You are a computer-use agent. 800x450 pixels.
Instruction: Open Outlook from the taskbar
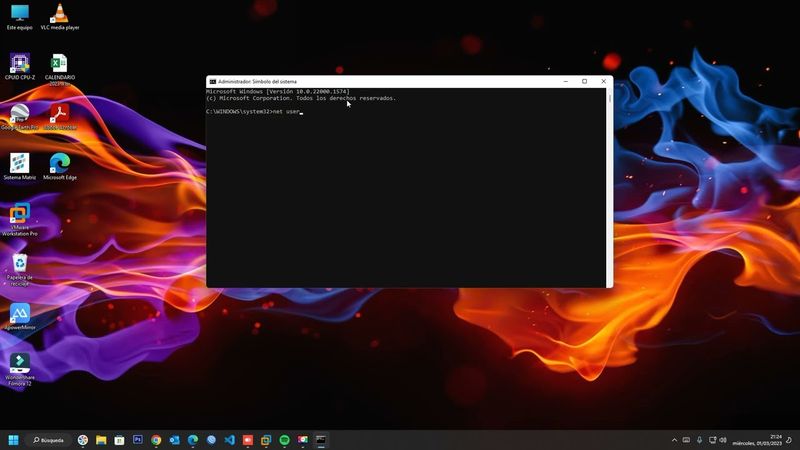click(174, 440)
